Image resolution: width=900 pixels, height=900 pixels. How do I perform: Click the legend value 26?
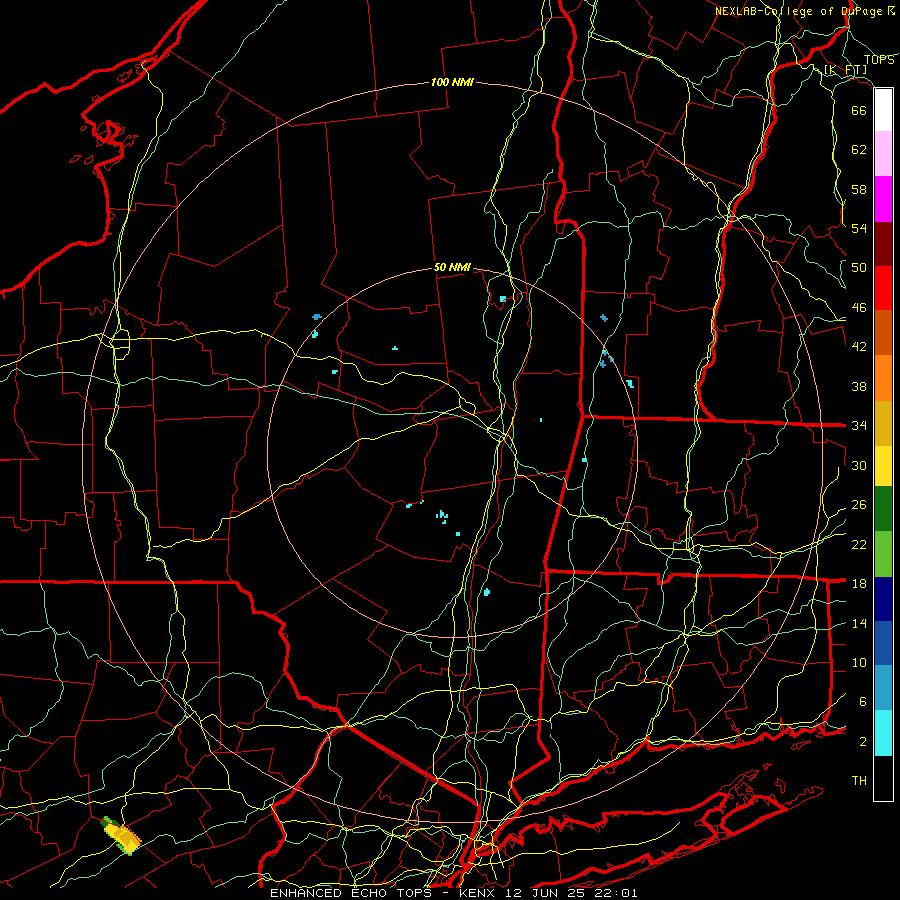(859, 505)
